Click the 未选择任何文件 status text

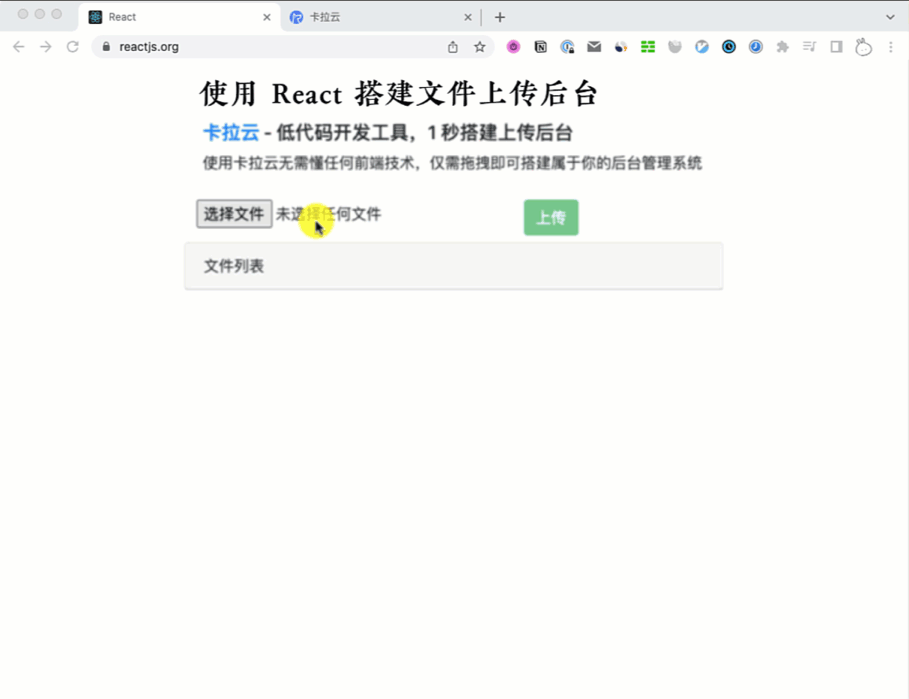pyautogui.click(x=329, y=214)
